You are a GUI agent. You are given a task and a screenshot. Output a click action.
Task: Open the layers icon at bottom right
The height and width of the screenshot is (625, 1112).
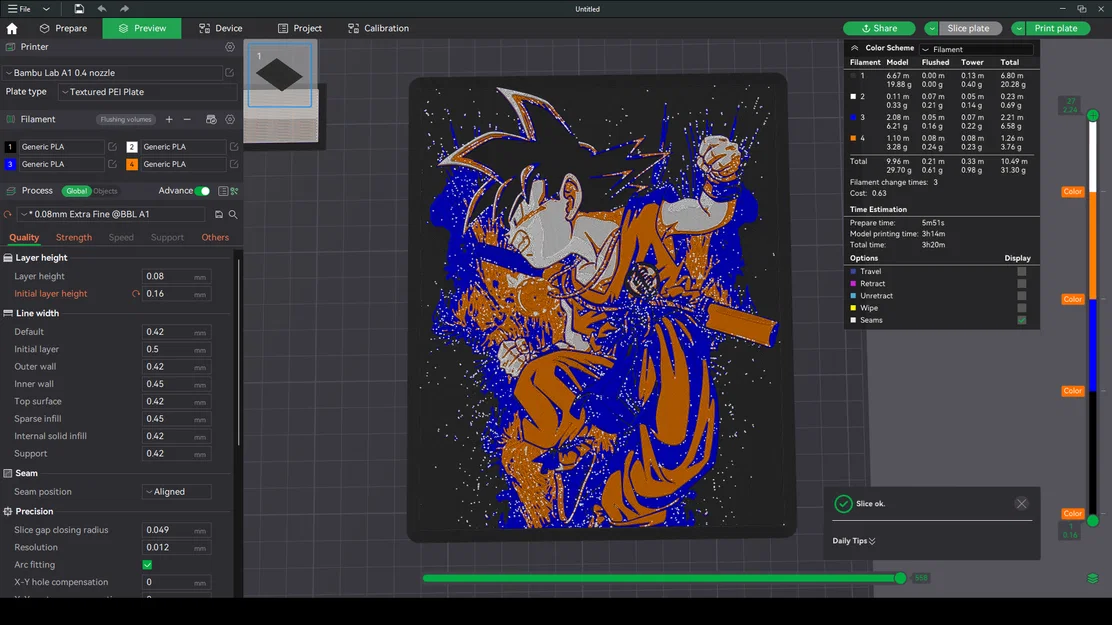pos(1093,578)
